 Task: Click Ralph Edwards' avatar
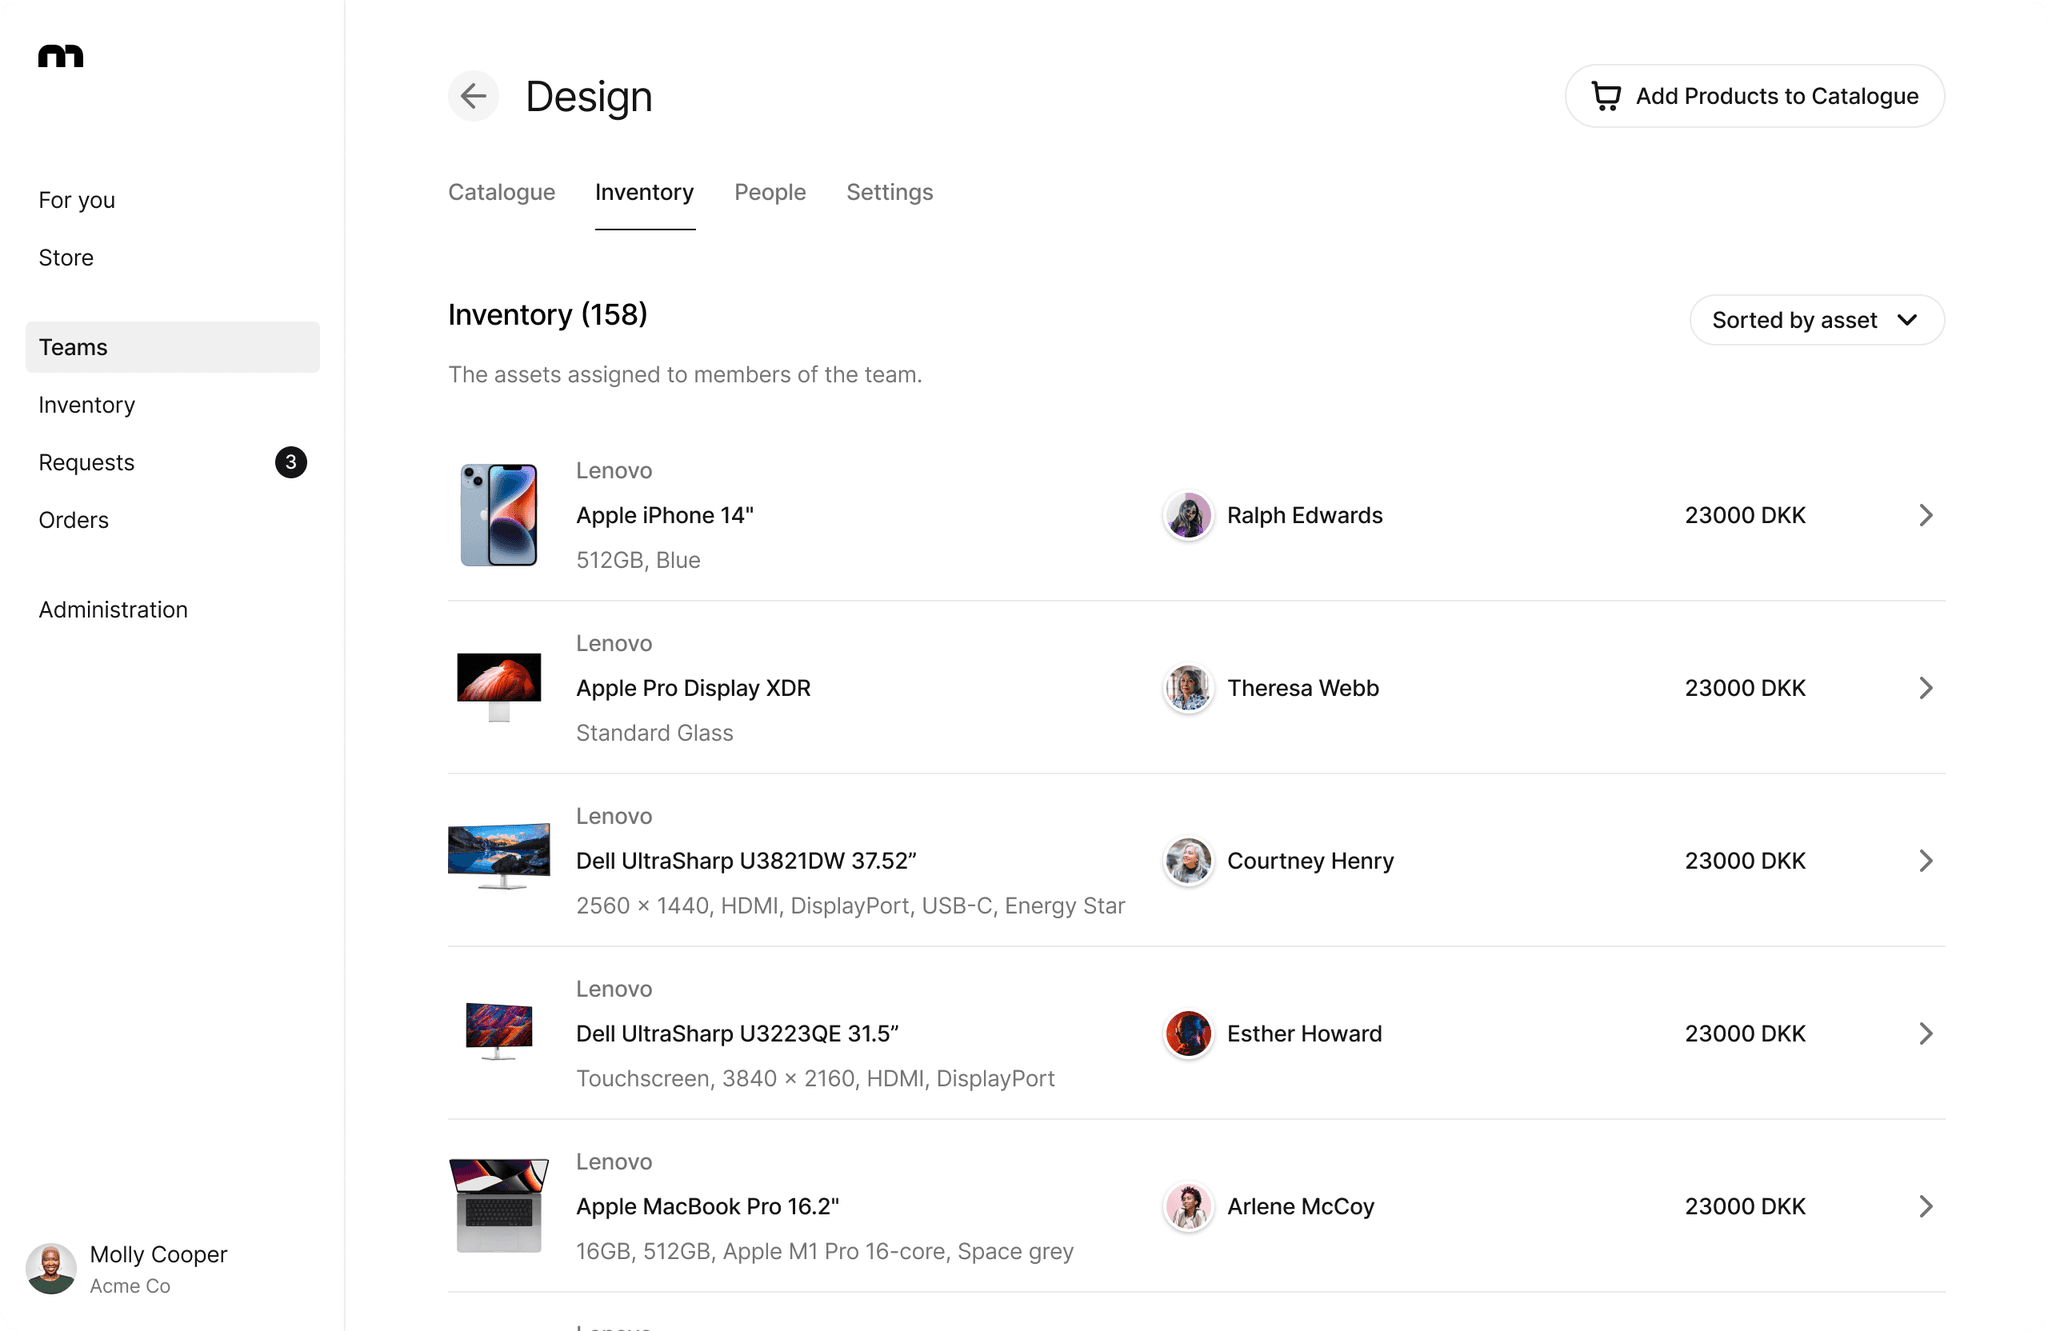[1188, 516]
